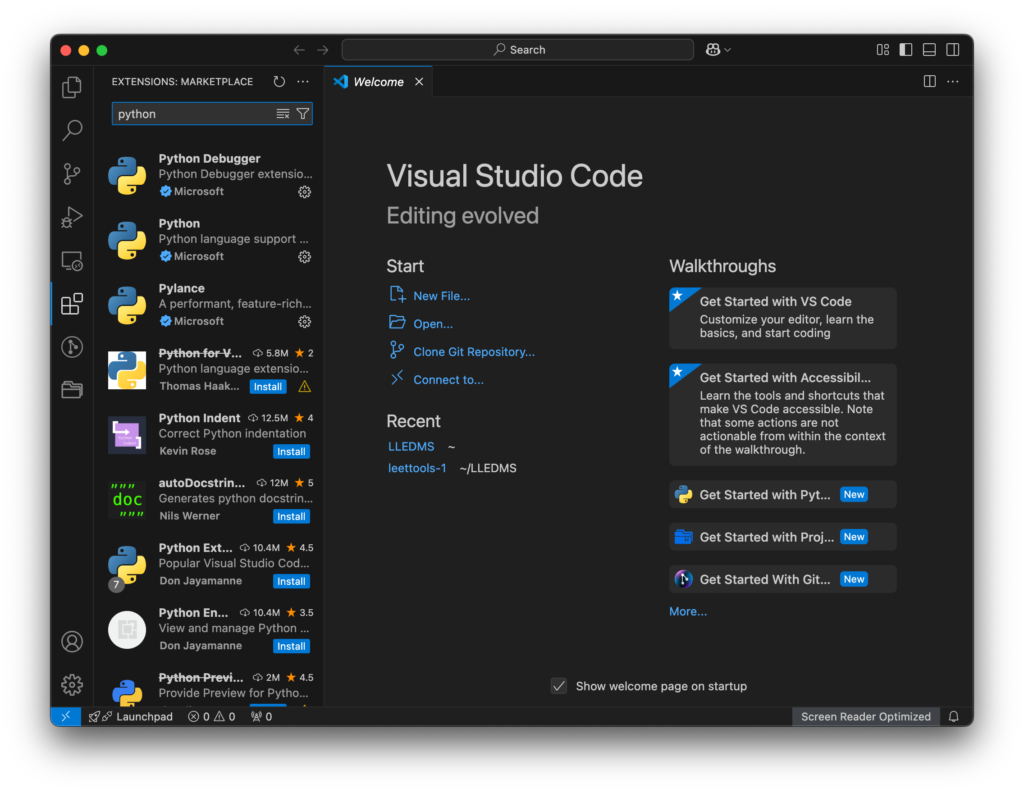Install Python for VSCode by Thomas Haakon
Screen dimensions: 1024x793
pos(268,387)
